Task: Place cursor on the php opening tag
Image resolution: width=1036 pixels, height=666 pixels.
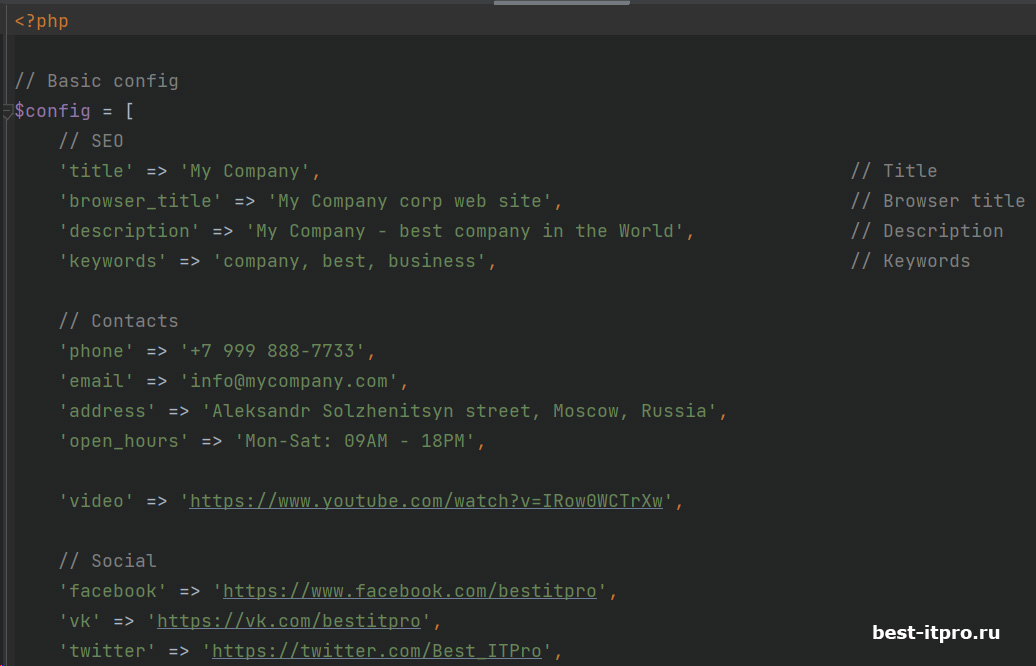Action: click(40, 19)
